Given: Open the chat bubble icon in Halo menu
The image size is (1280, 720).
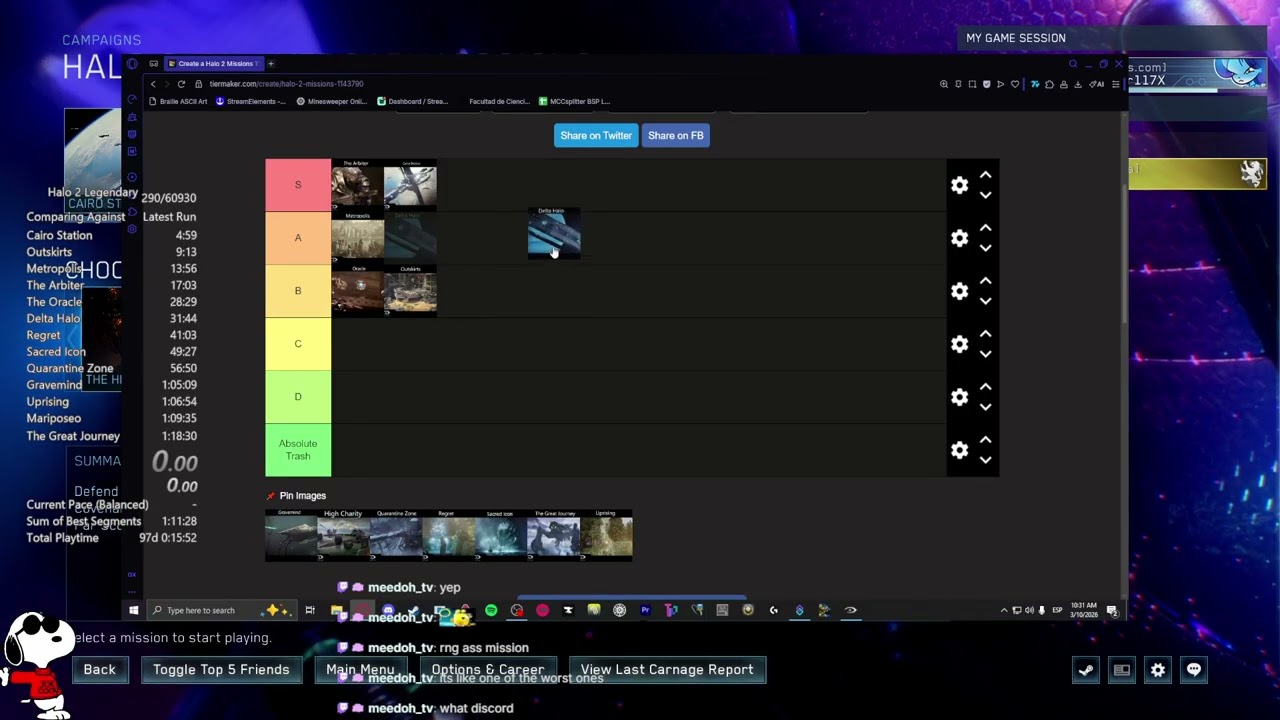Looking at the screenshot, I should (1194, 670).
